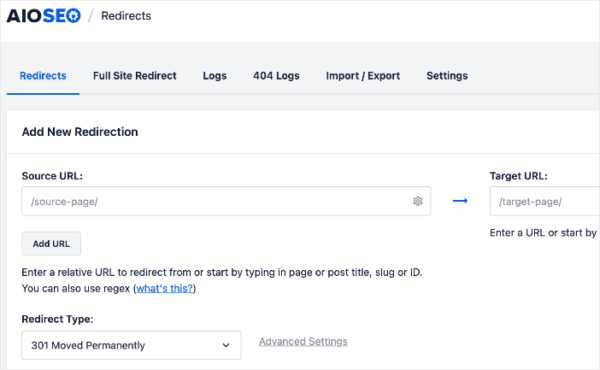Viewport: 600px width, 370px height.
Task: Open the Settings tab
Action: click(447, 76)
